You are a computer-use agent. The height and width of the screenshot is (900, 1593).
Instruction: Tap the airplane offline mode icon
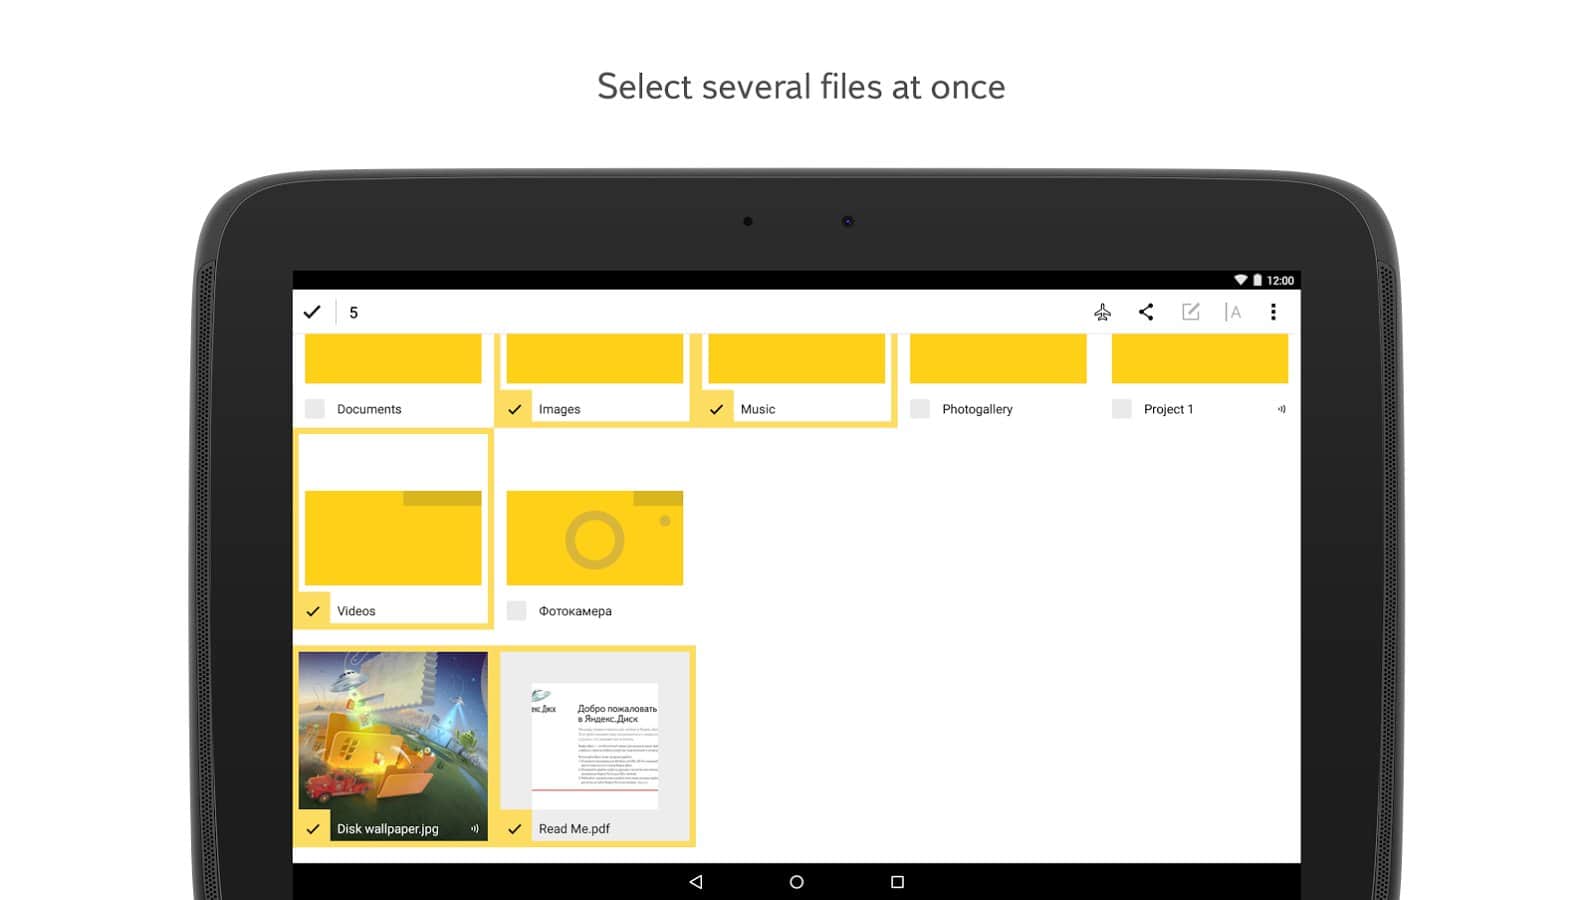[1102, 312]
